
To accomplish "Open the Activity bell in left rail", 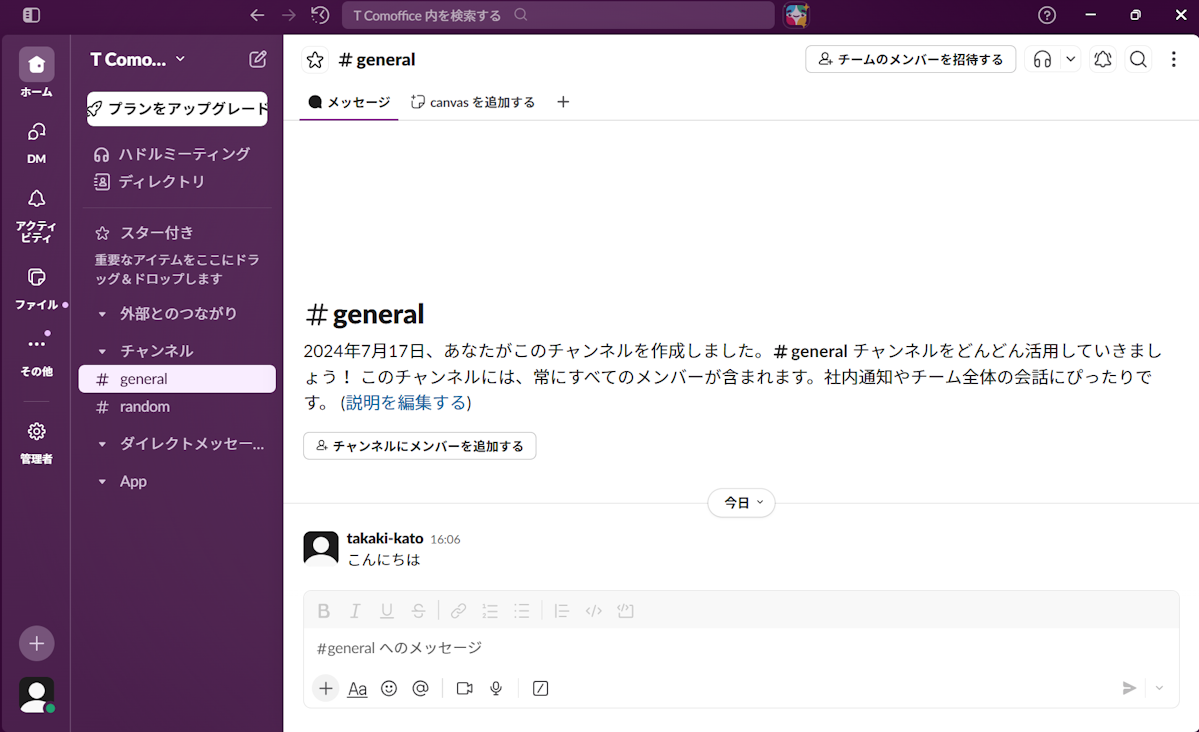I will (37, 216).
